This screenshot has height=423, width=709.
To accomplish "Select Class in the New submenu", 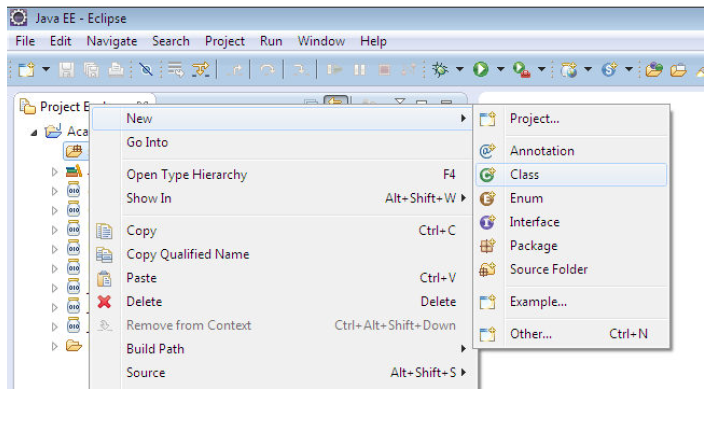I will coord(572,175).
